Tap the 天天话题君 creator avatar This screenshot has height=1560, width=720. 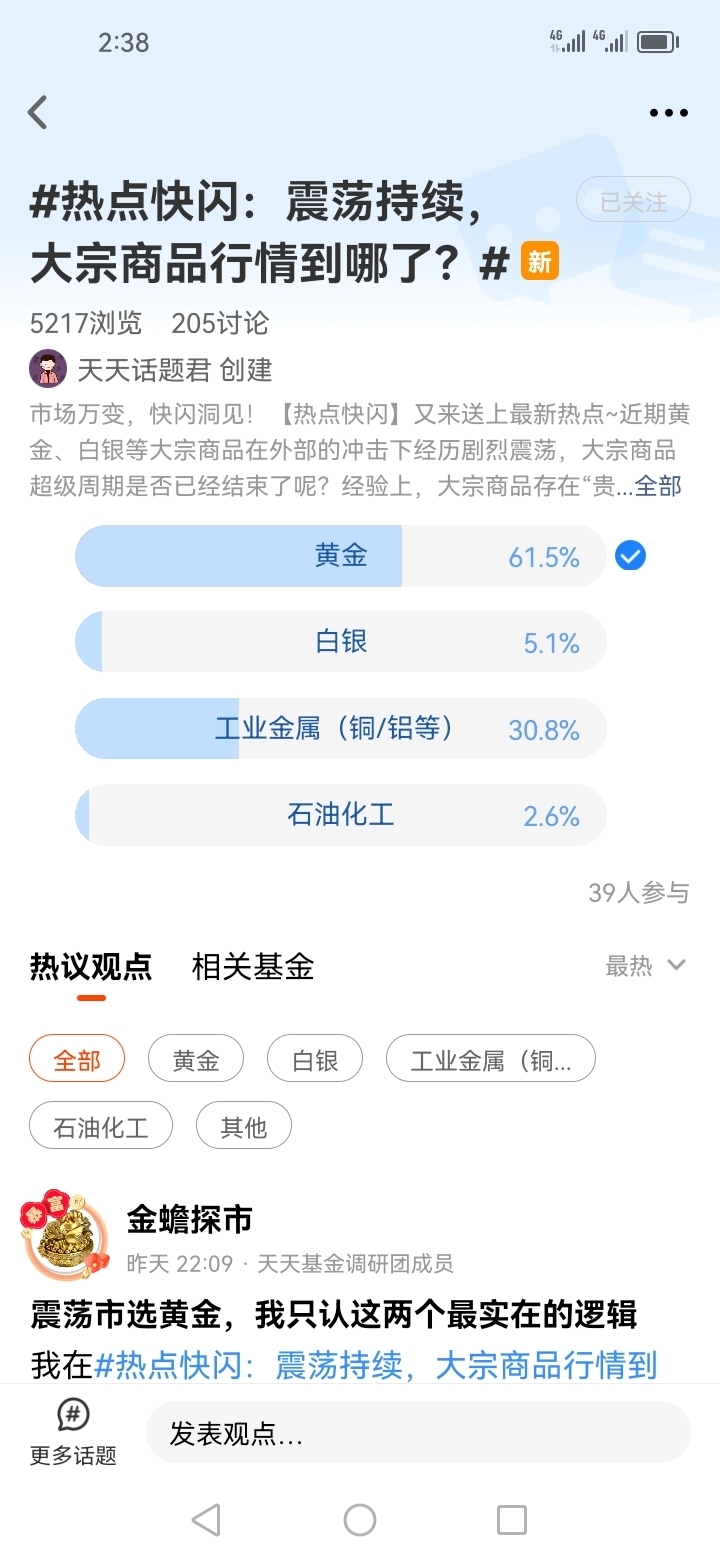click(x=48, y=369)
